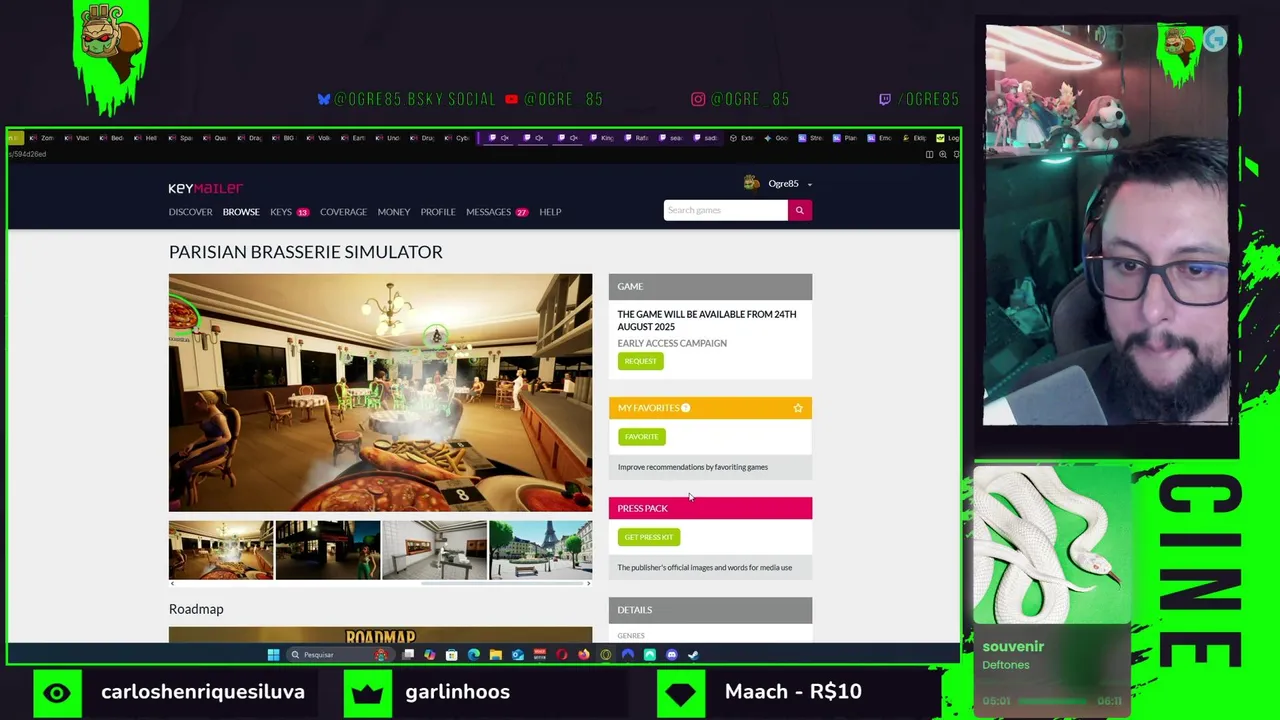Open Microsoft Copilot from the taskbar
Screen dimensions: 1280x720
click(x=430, y=655)
